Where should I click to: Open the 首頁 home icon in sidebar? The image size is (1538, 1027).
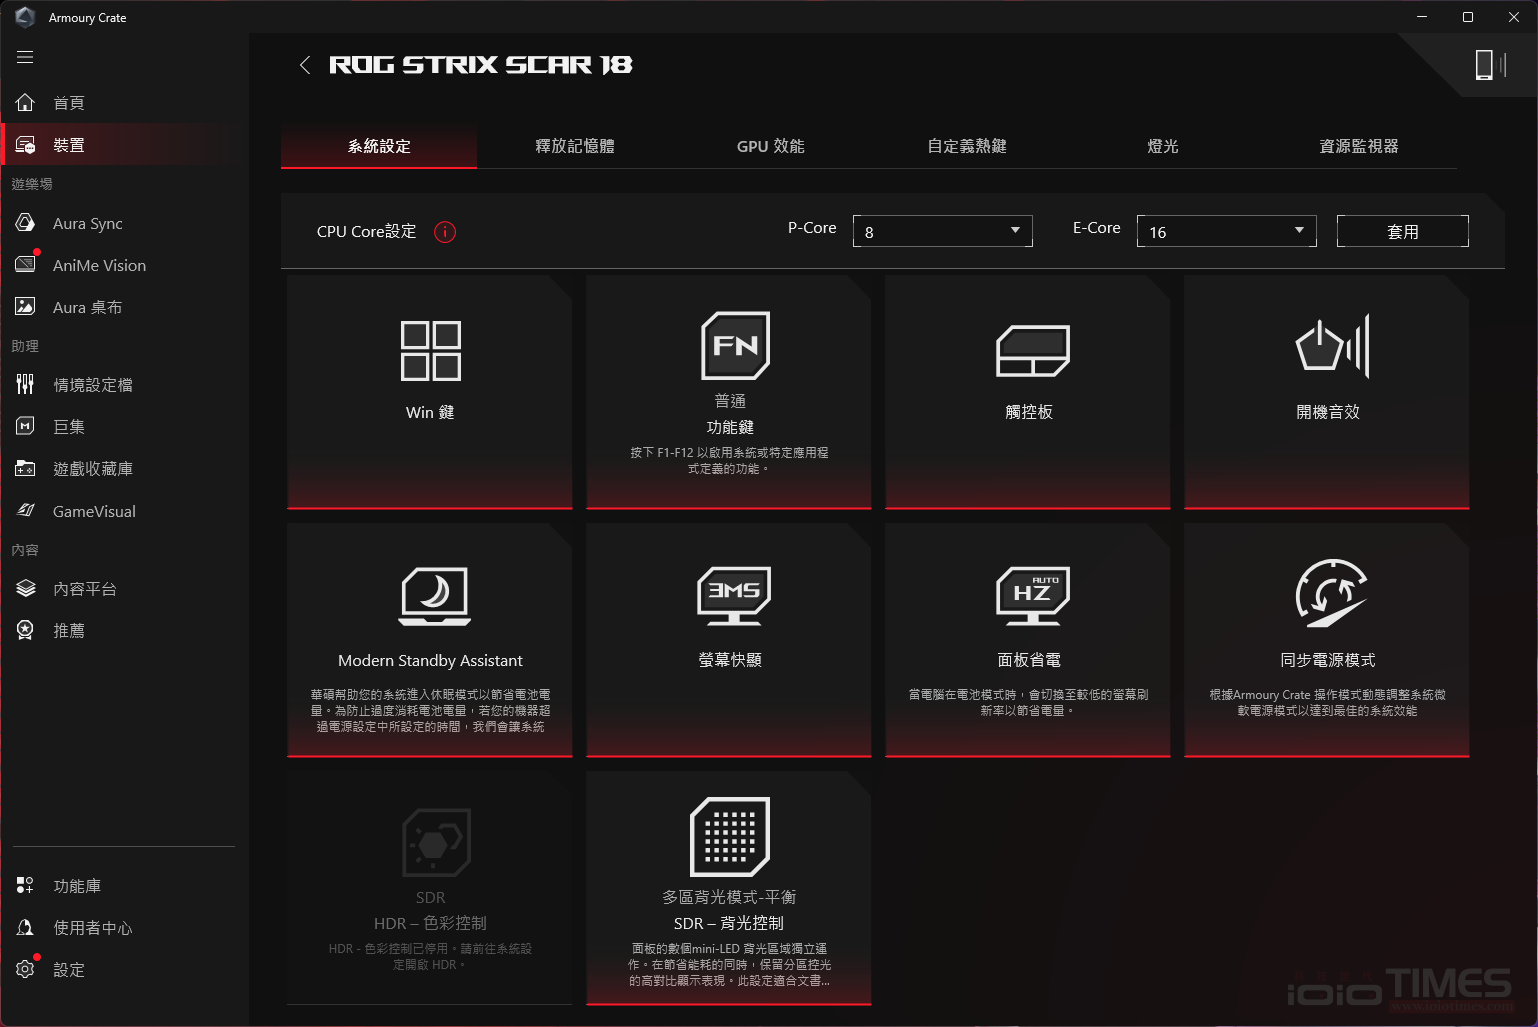pyautogui.click(x=25, y=102)
